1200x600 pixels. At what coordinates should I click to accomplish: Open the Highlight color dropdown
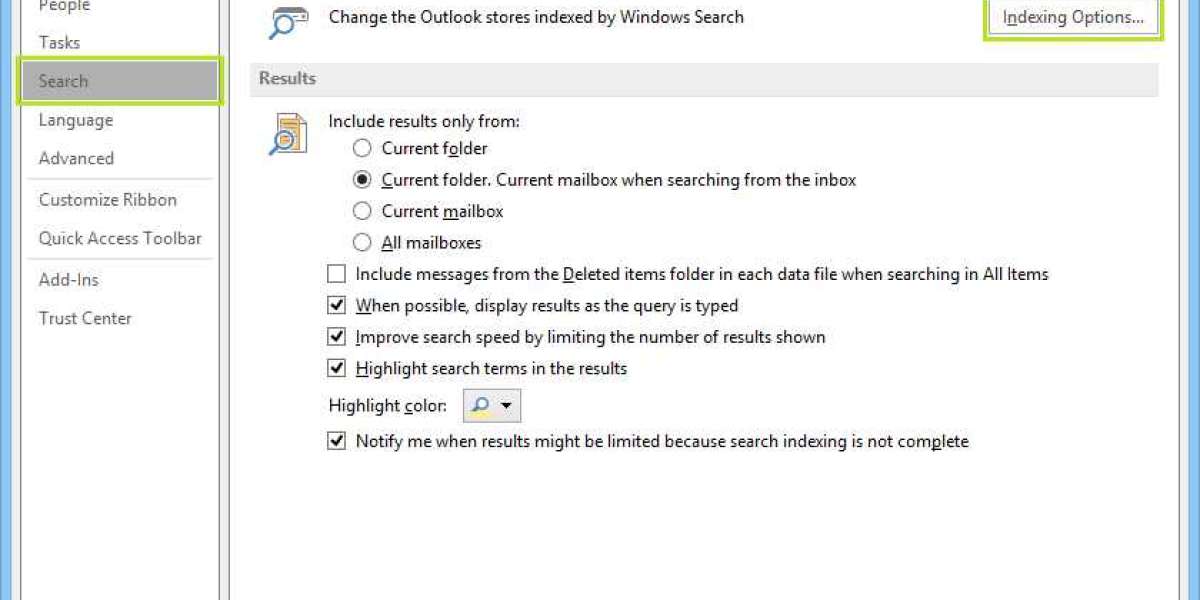click(491, 405)
